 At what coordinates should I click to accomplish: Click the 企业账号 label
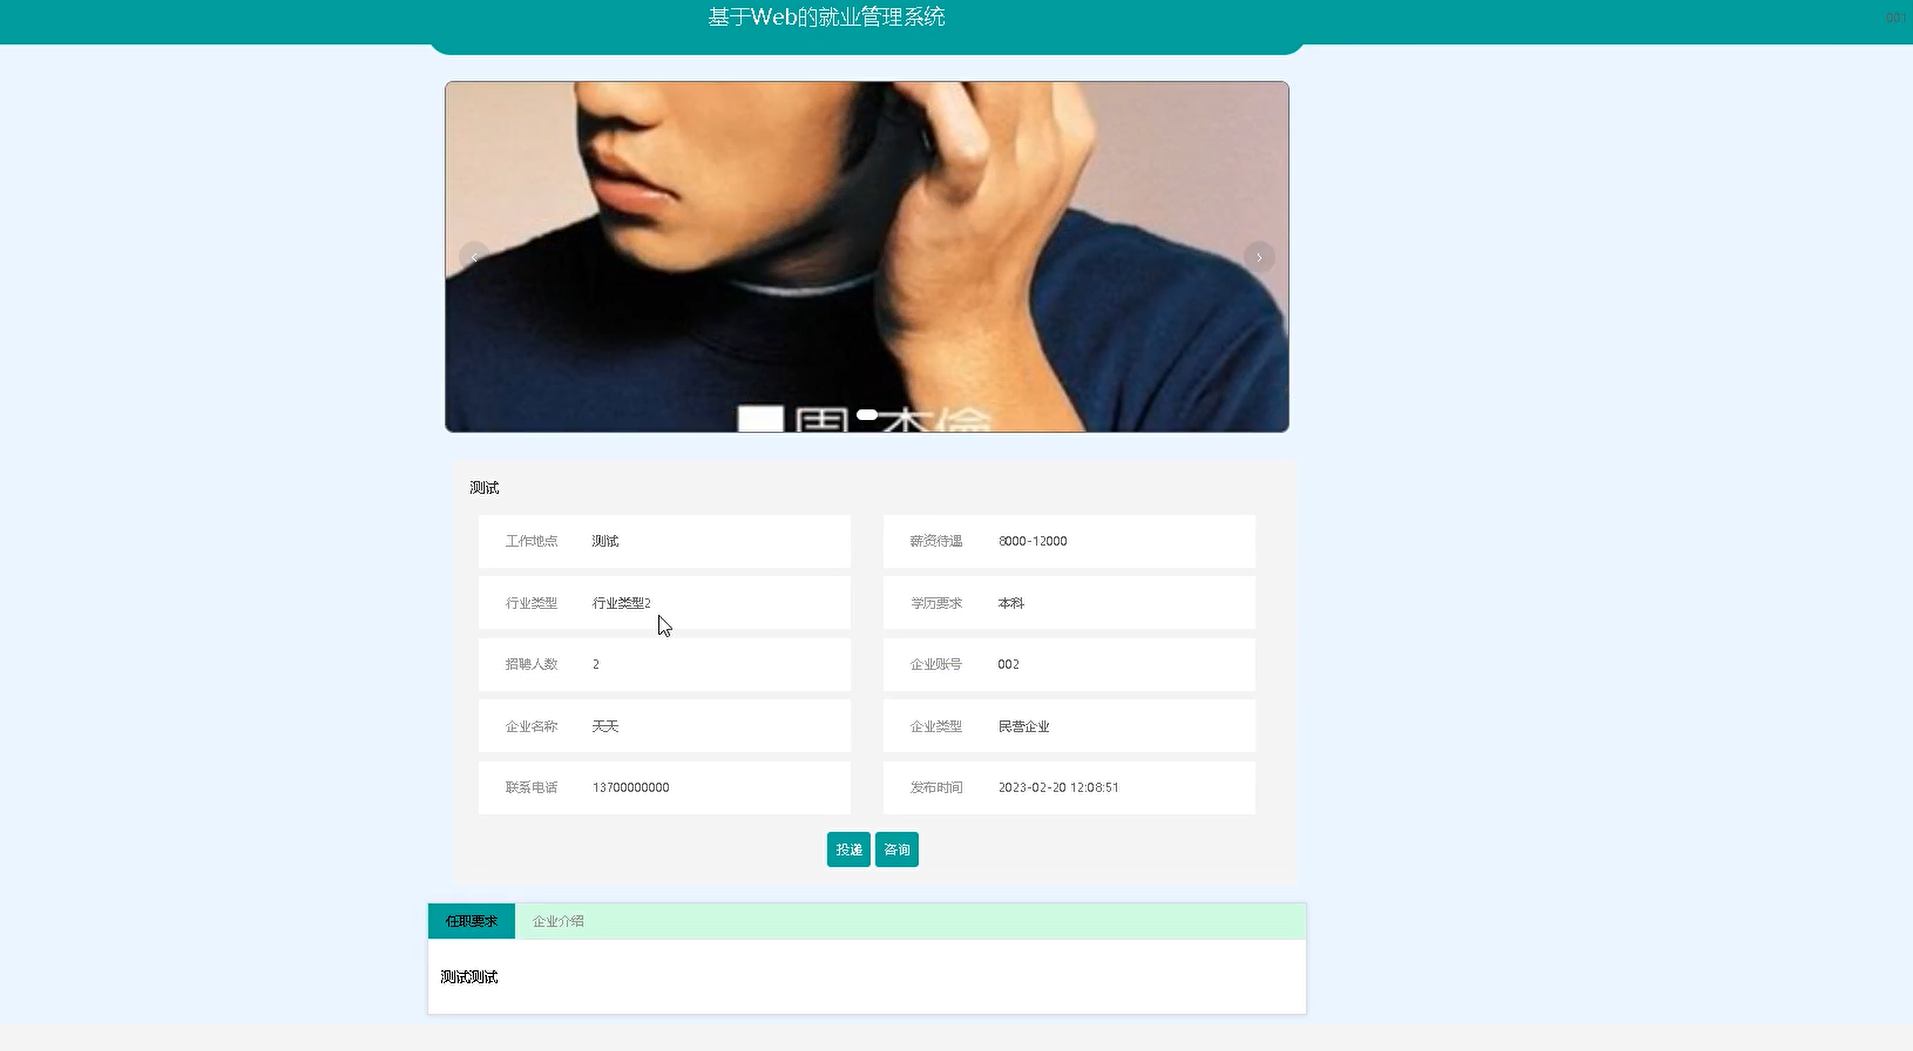936,664
